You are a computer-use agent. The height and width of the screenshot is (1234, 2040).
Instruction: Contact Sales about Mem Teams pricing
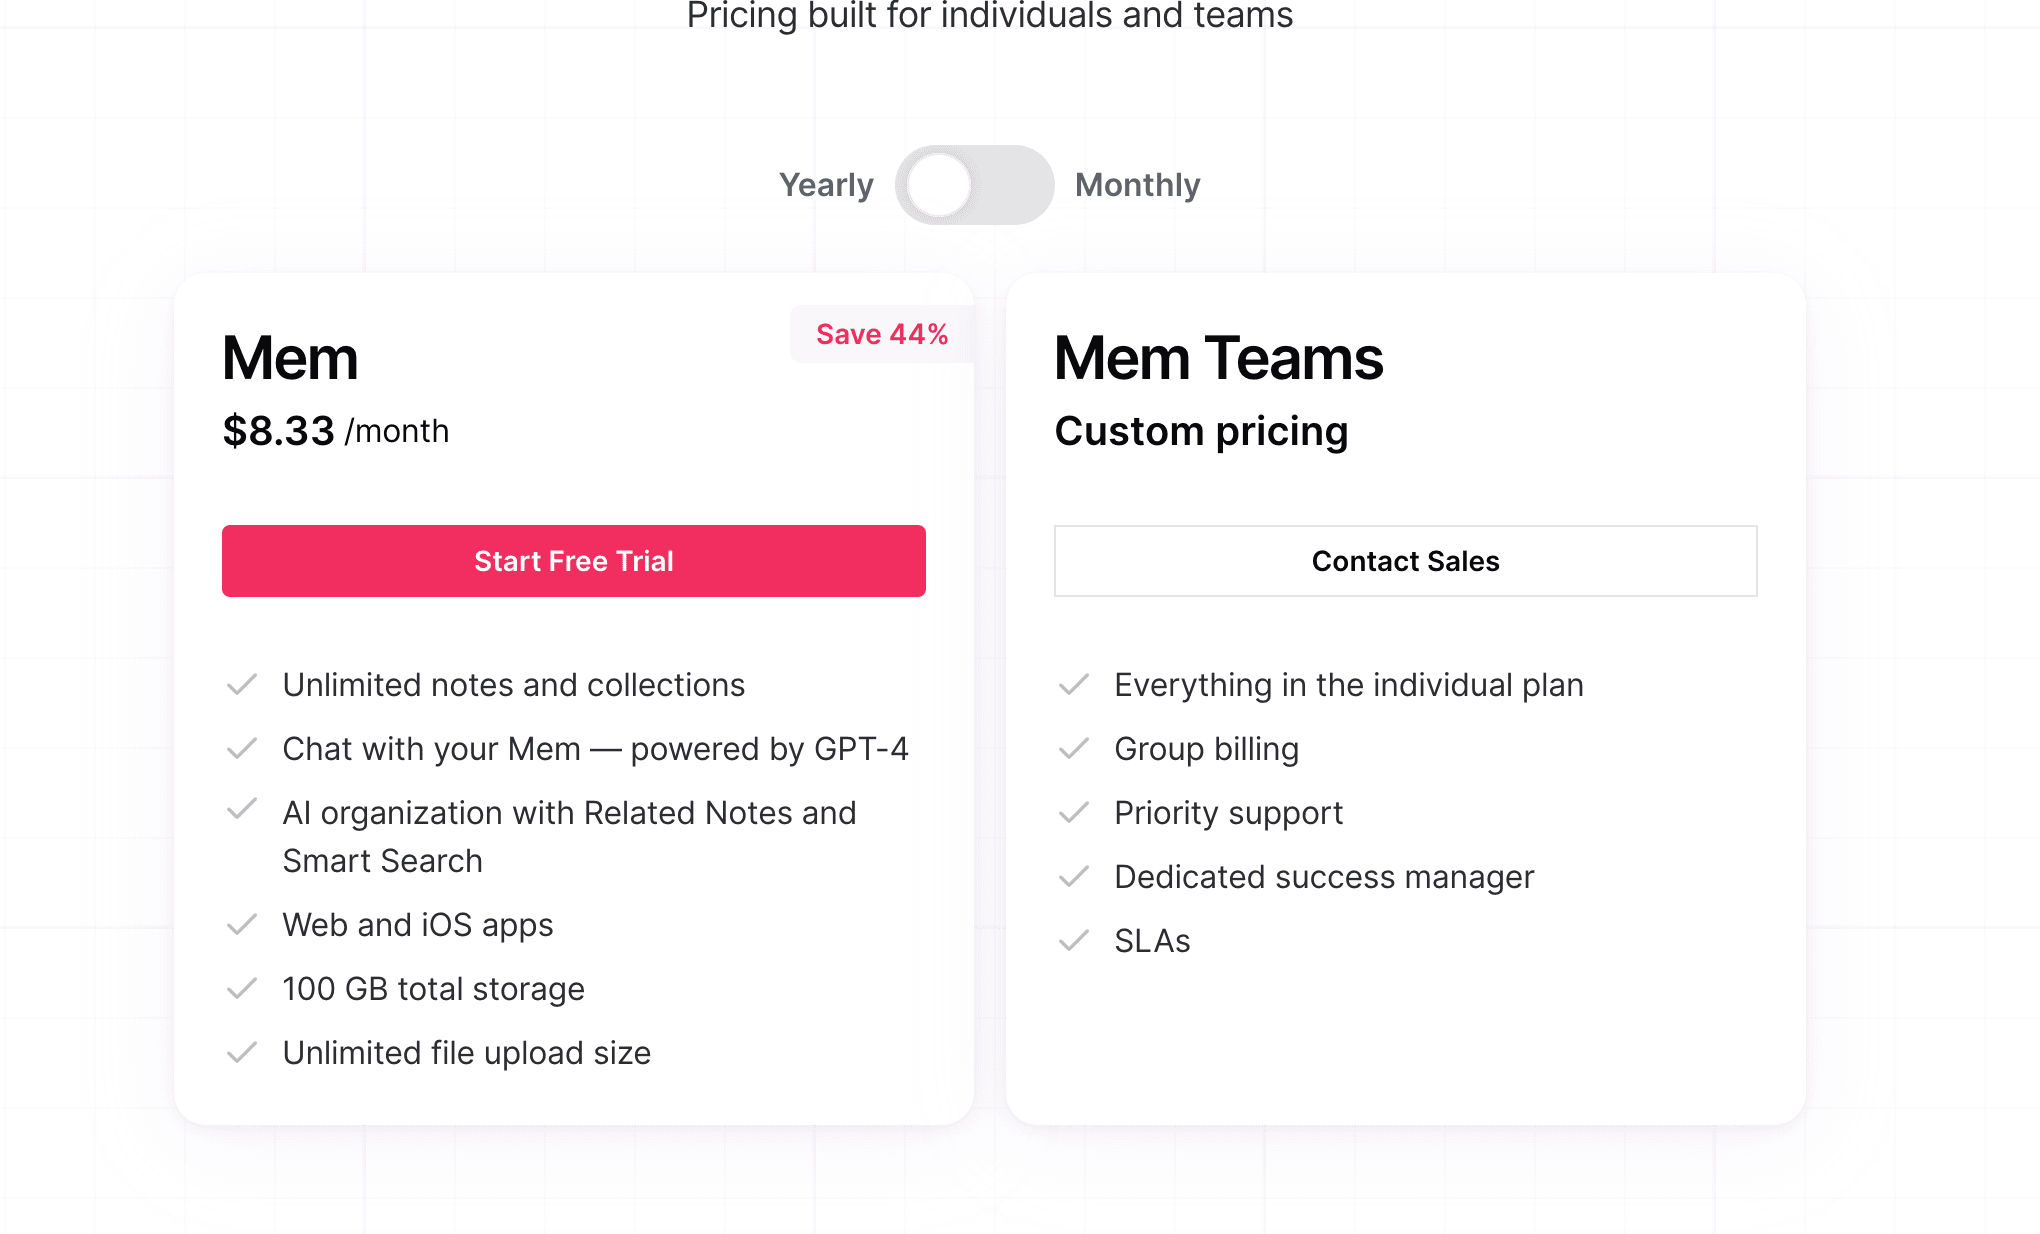pyautogui.click(x=1405, y=561)
